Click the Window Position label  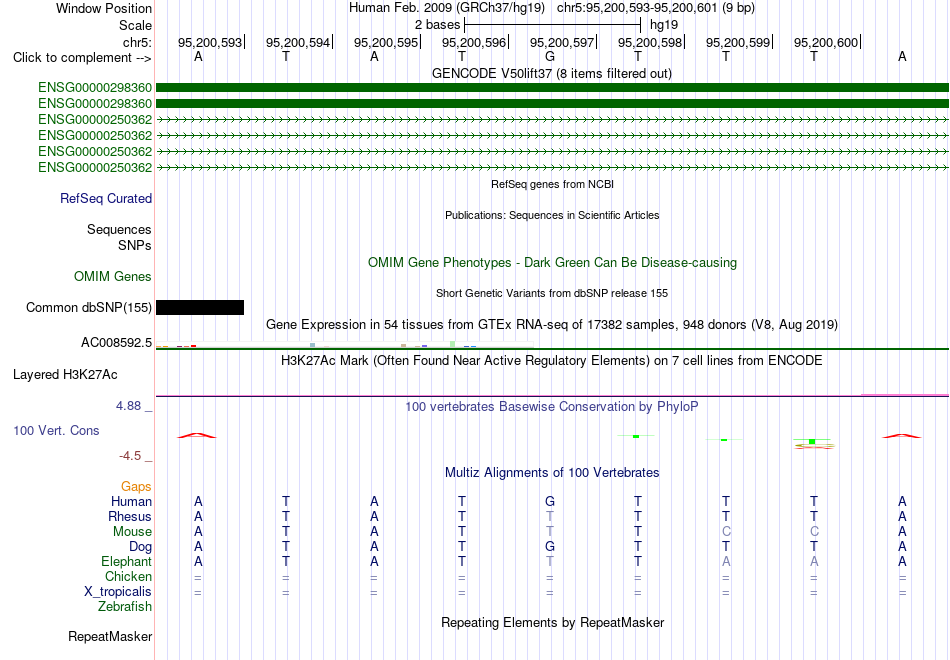pos(104,8)
